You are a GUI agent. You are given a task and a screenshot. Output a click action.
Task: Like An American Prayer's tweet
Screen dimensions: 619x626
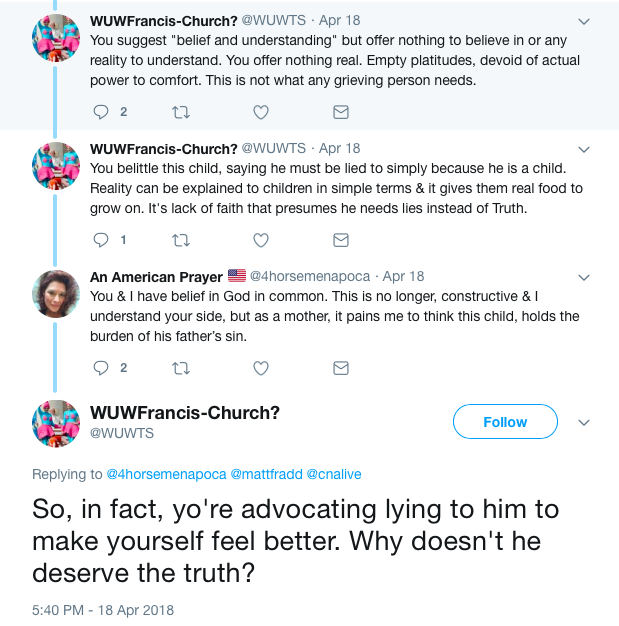tap(260, 367)
